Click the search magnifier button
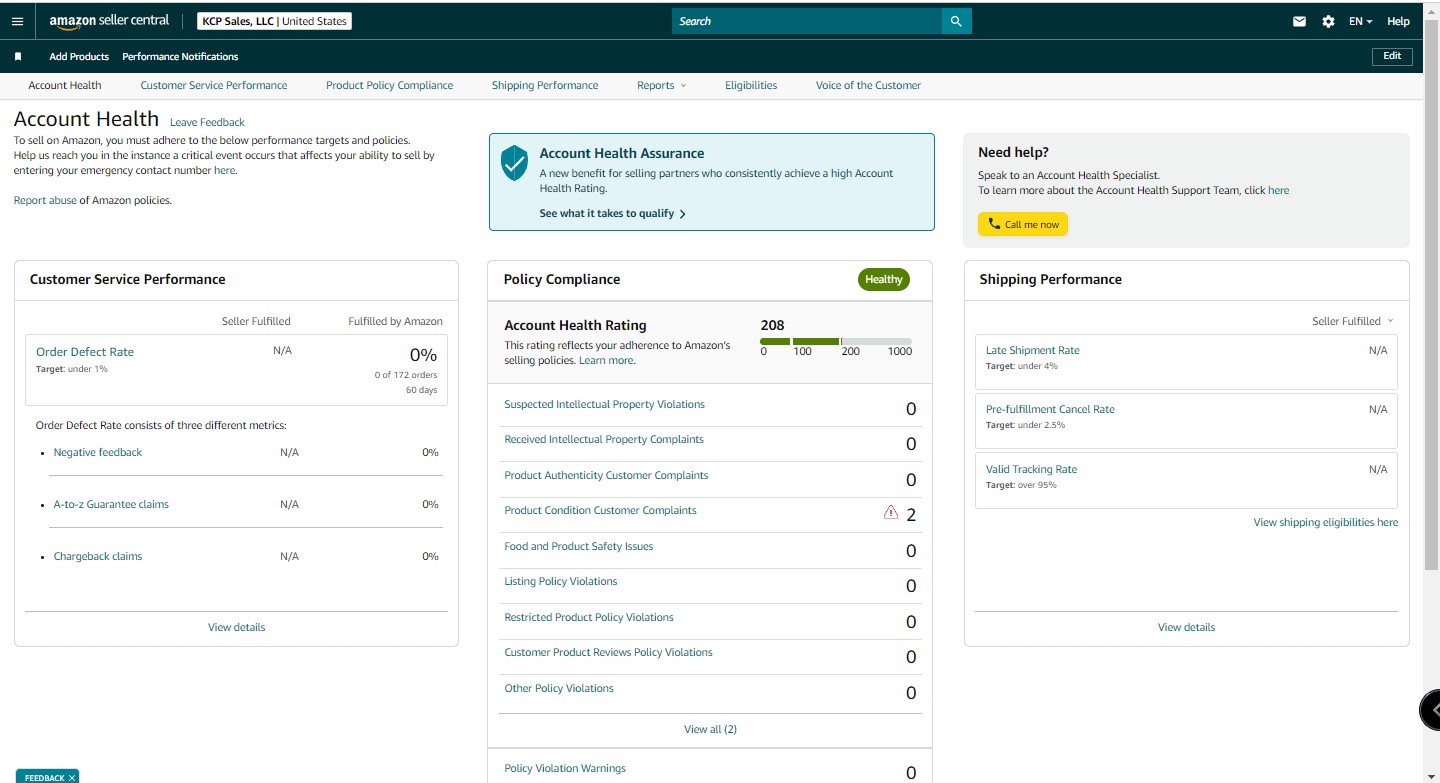The width and height of the screenshot is (1440, 783). [956, 21]
